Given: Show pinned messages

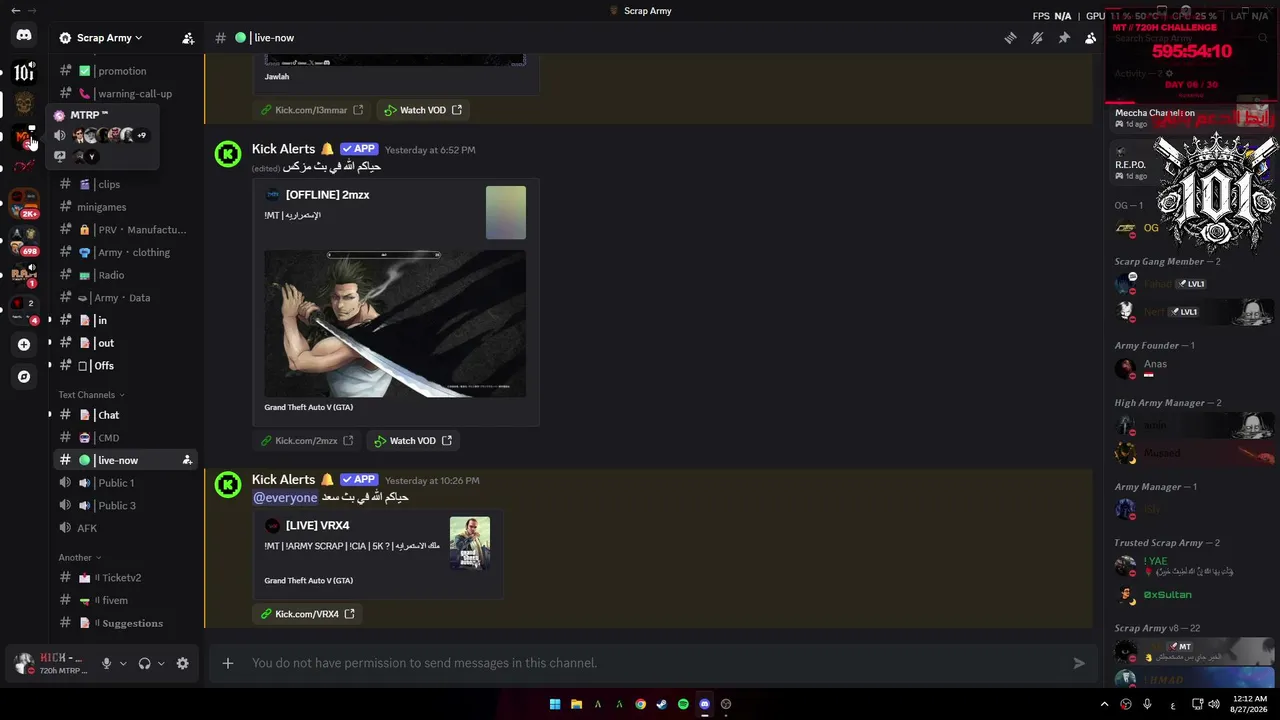Looking at the screenshot, I should click(1064, 38).
